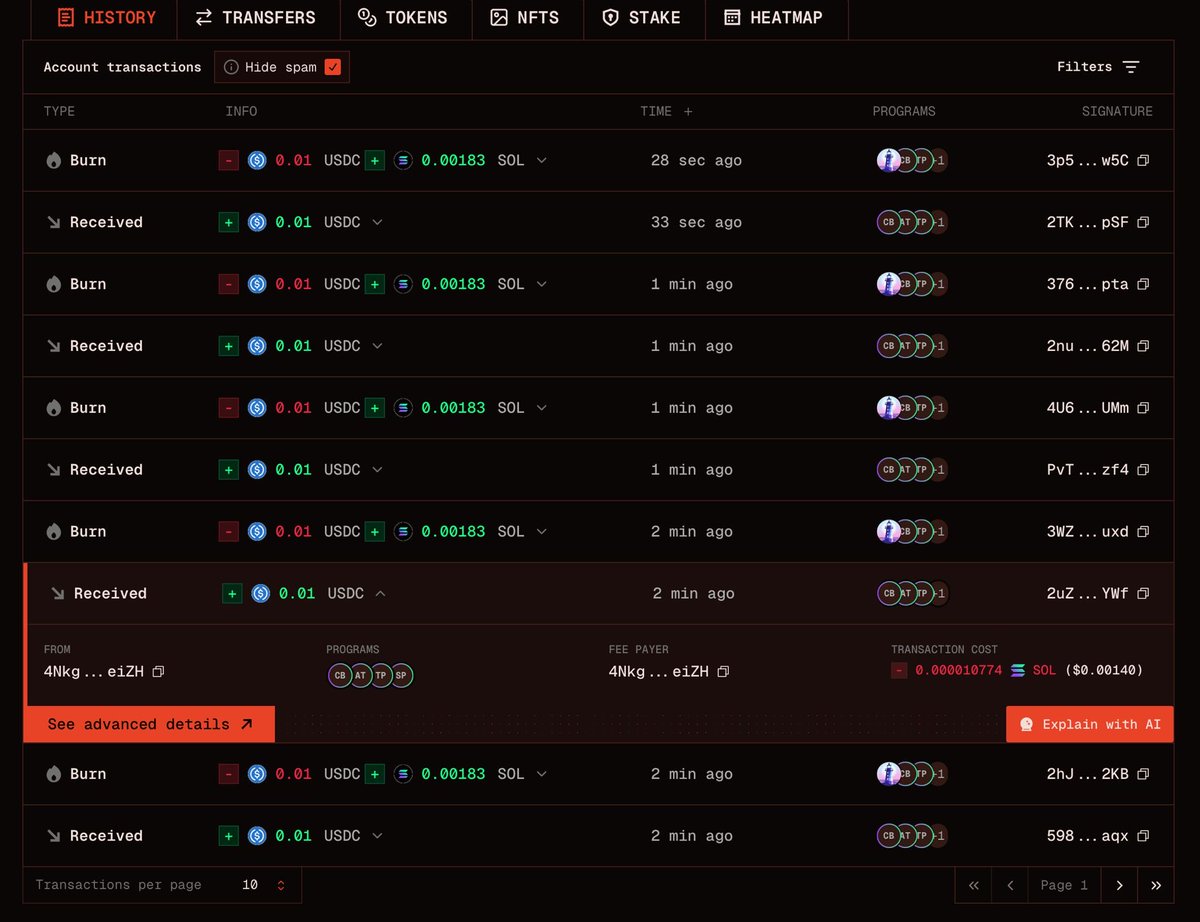
Task: Open the Filters menu
Action: pyautogui.click(x=1098, y=67)
